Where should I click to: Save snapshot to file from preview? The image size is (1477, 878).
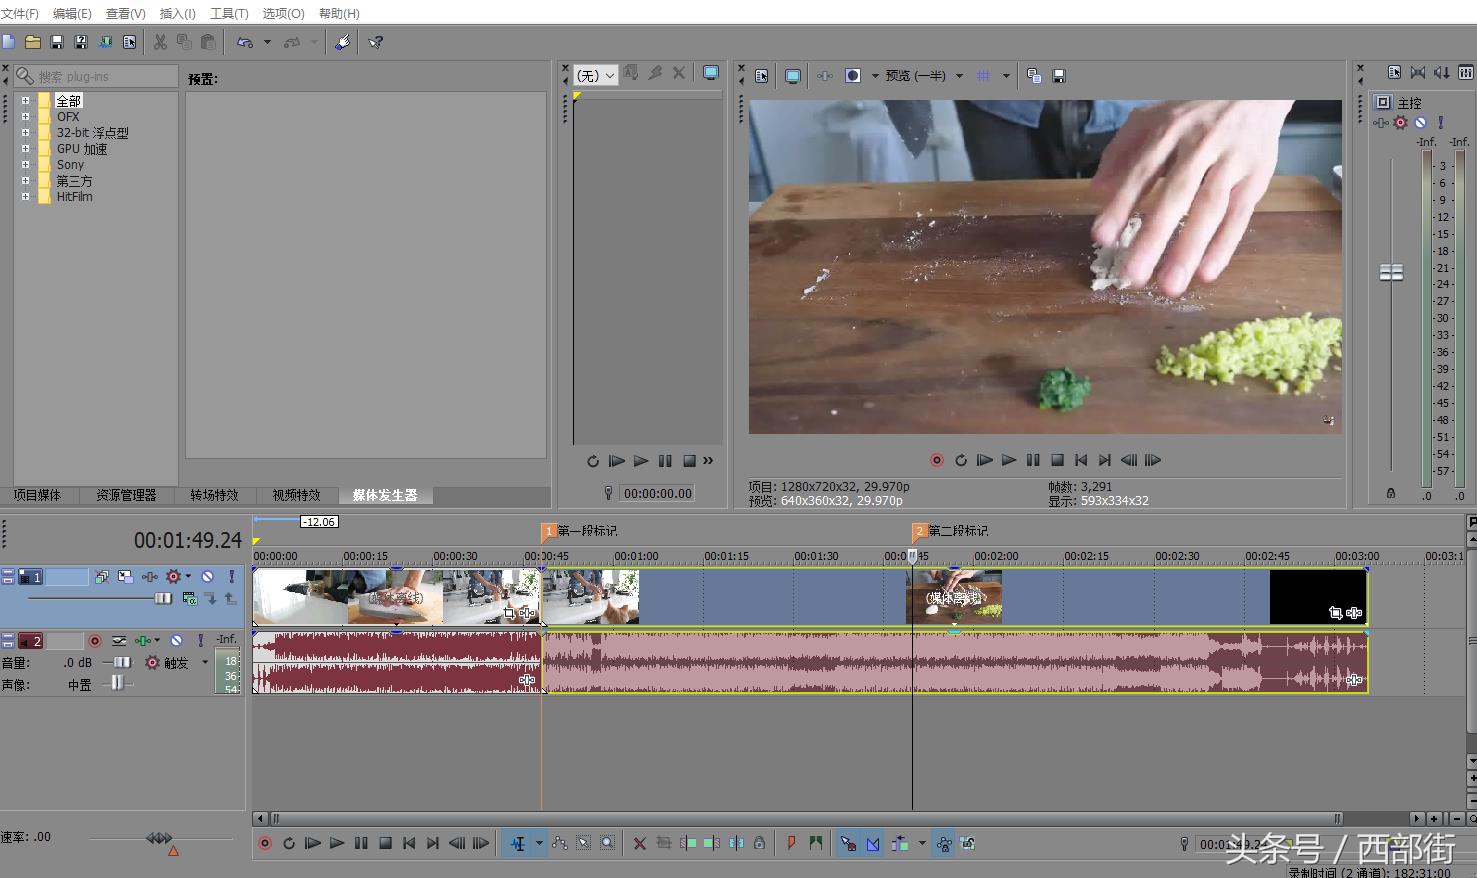1059,76
